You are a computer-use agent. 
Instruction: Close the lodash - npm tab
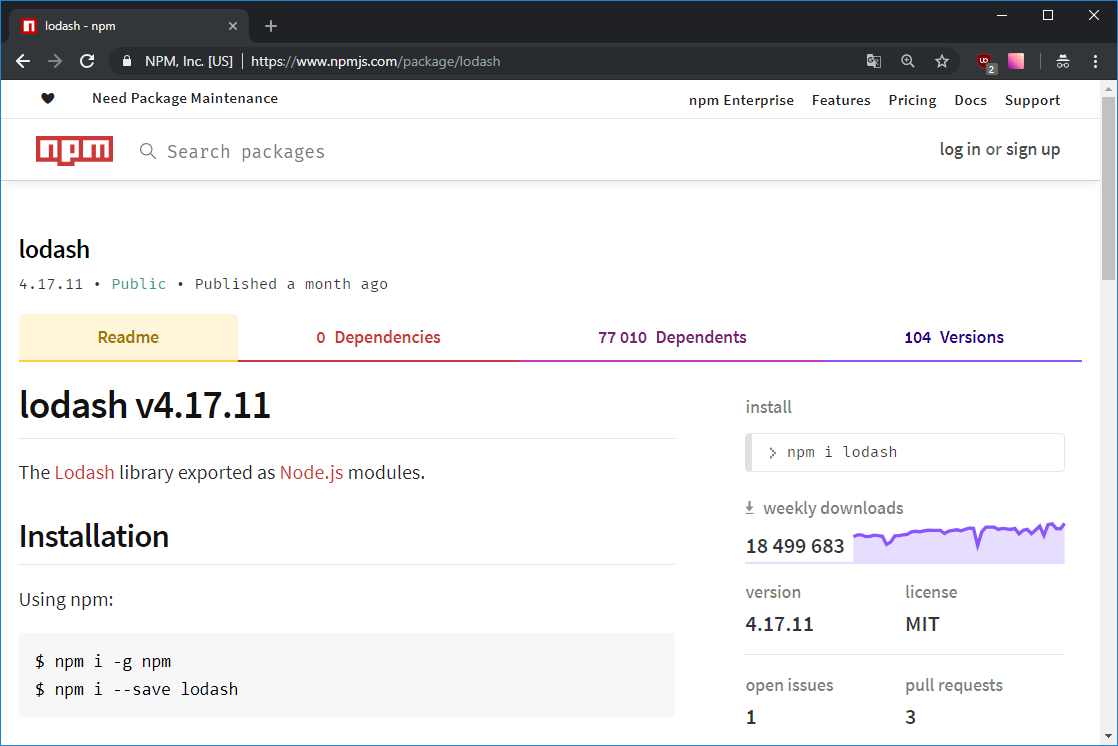pyautogui.click(x=232, y=26)
